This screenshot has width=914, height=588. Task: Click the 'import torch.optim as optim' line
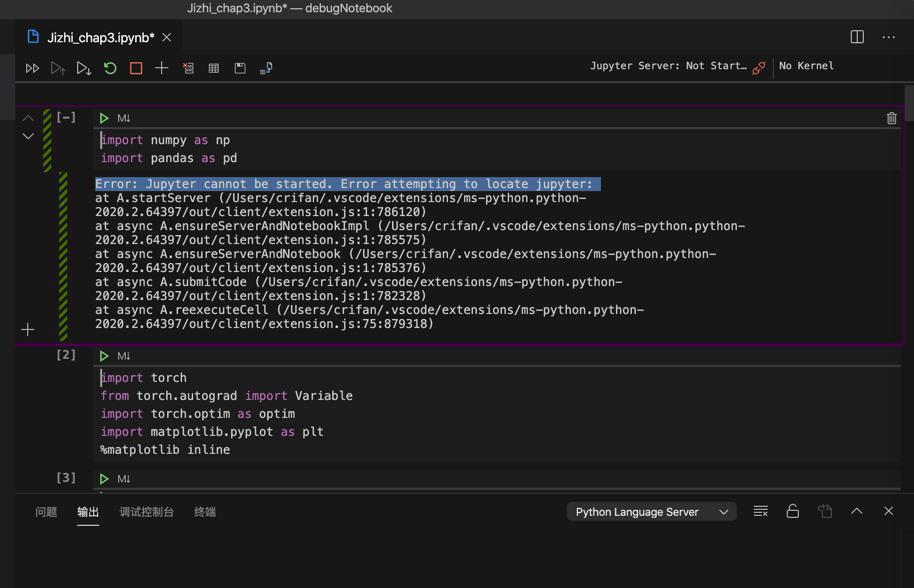coord(198,414)
